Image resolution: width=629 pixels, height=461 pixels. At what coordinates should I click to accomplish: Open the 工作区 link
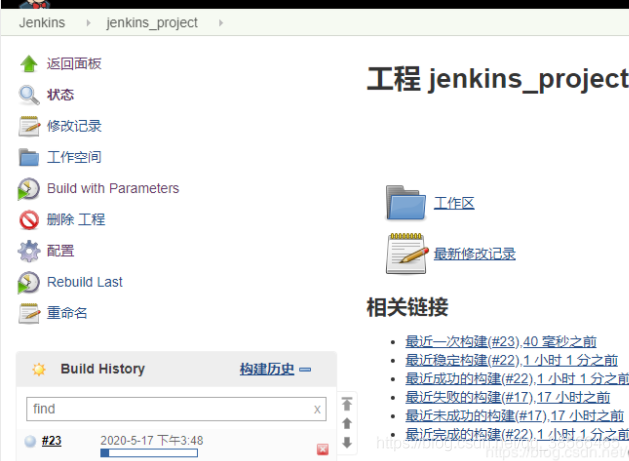point(454,203)
